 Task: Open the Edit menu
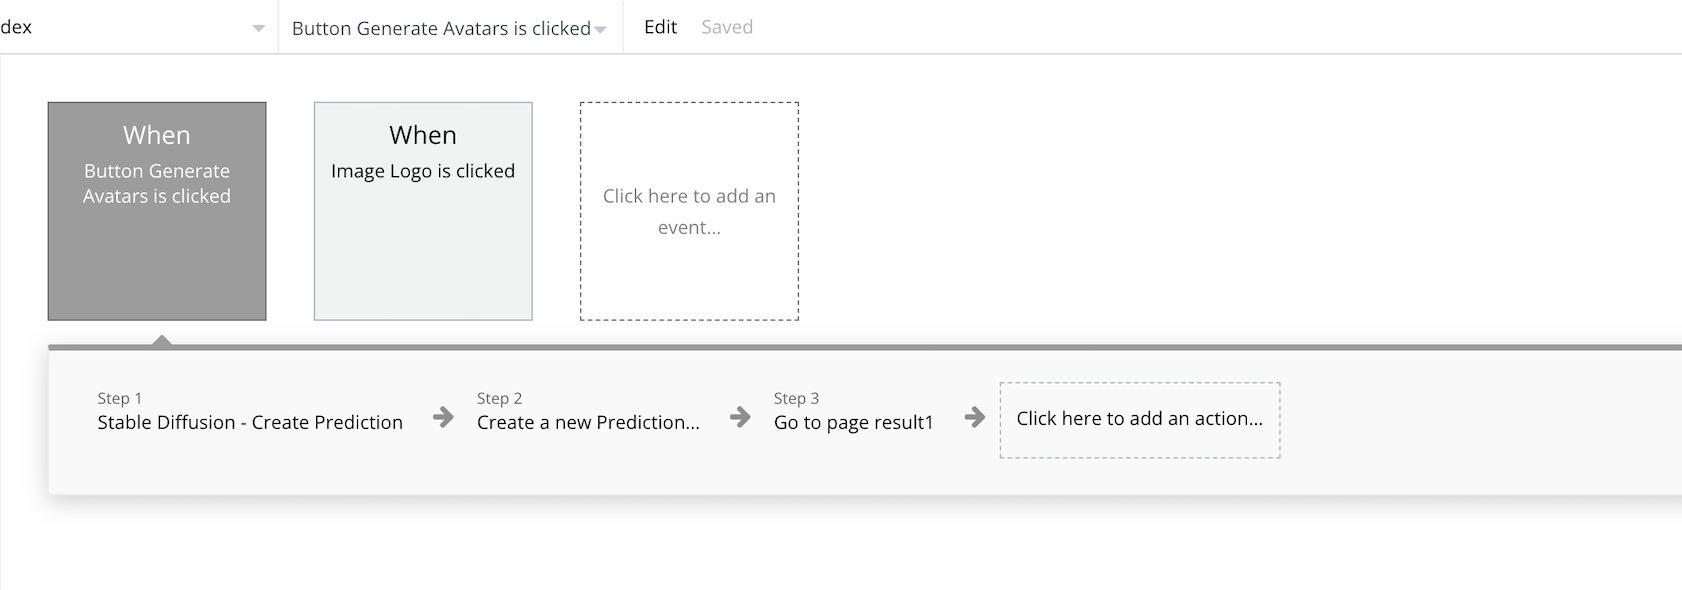click(660, 27)
